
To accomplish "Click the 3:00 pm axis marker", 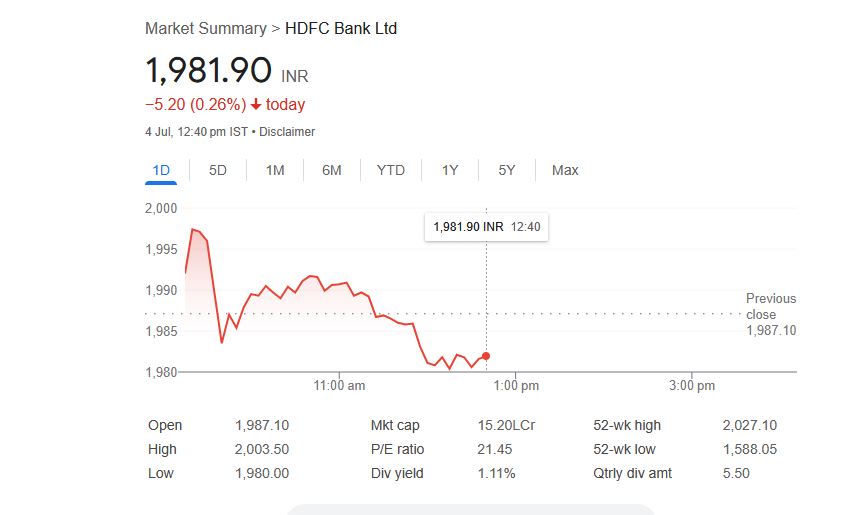I will point(692,385).
